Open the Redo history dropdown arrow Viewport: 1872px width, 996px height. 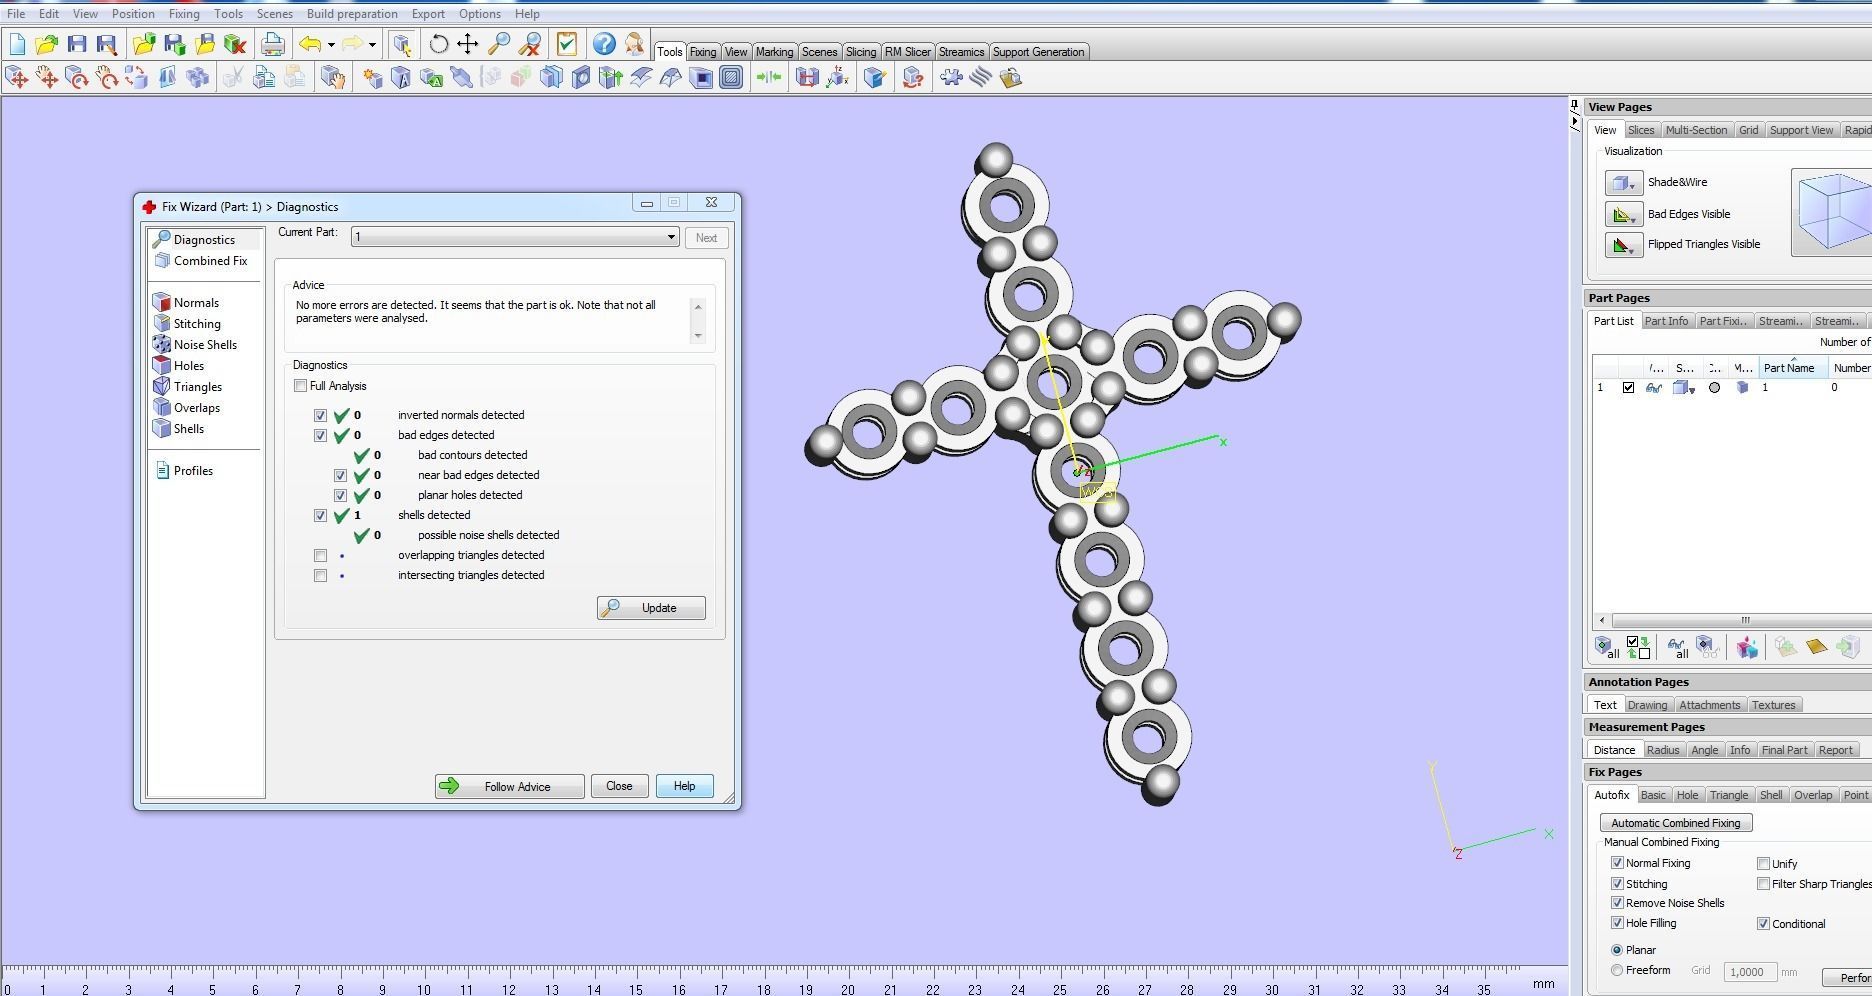pos(372,44)
